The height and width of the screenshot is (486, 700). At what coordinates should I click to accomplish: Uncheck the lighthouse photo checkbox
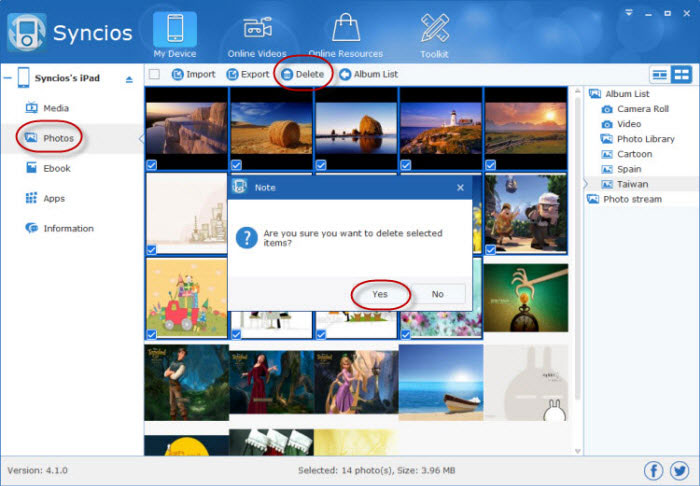pyautogui.click(x=405, y=165)
